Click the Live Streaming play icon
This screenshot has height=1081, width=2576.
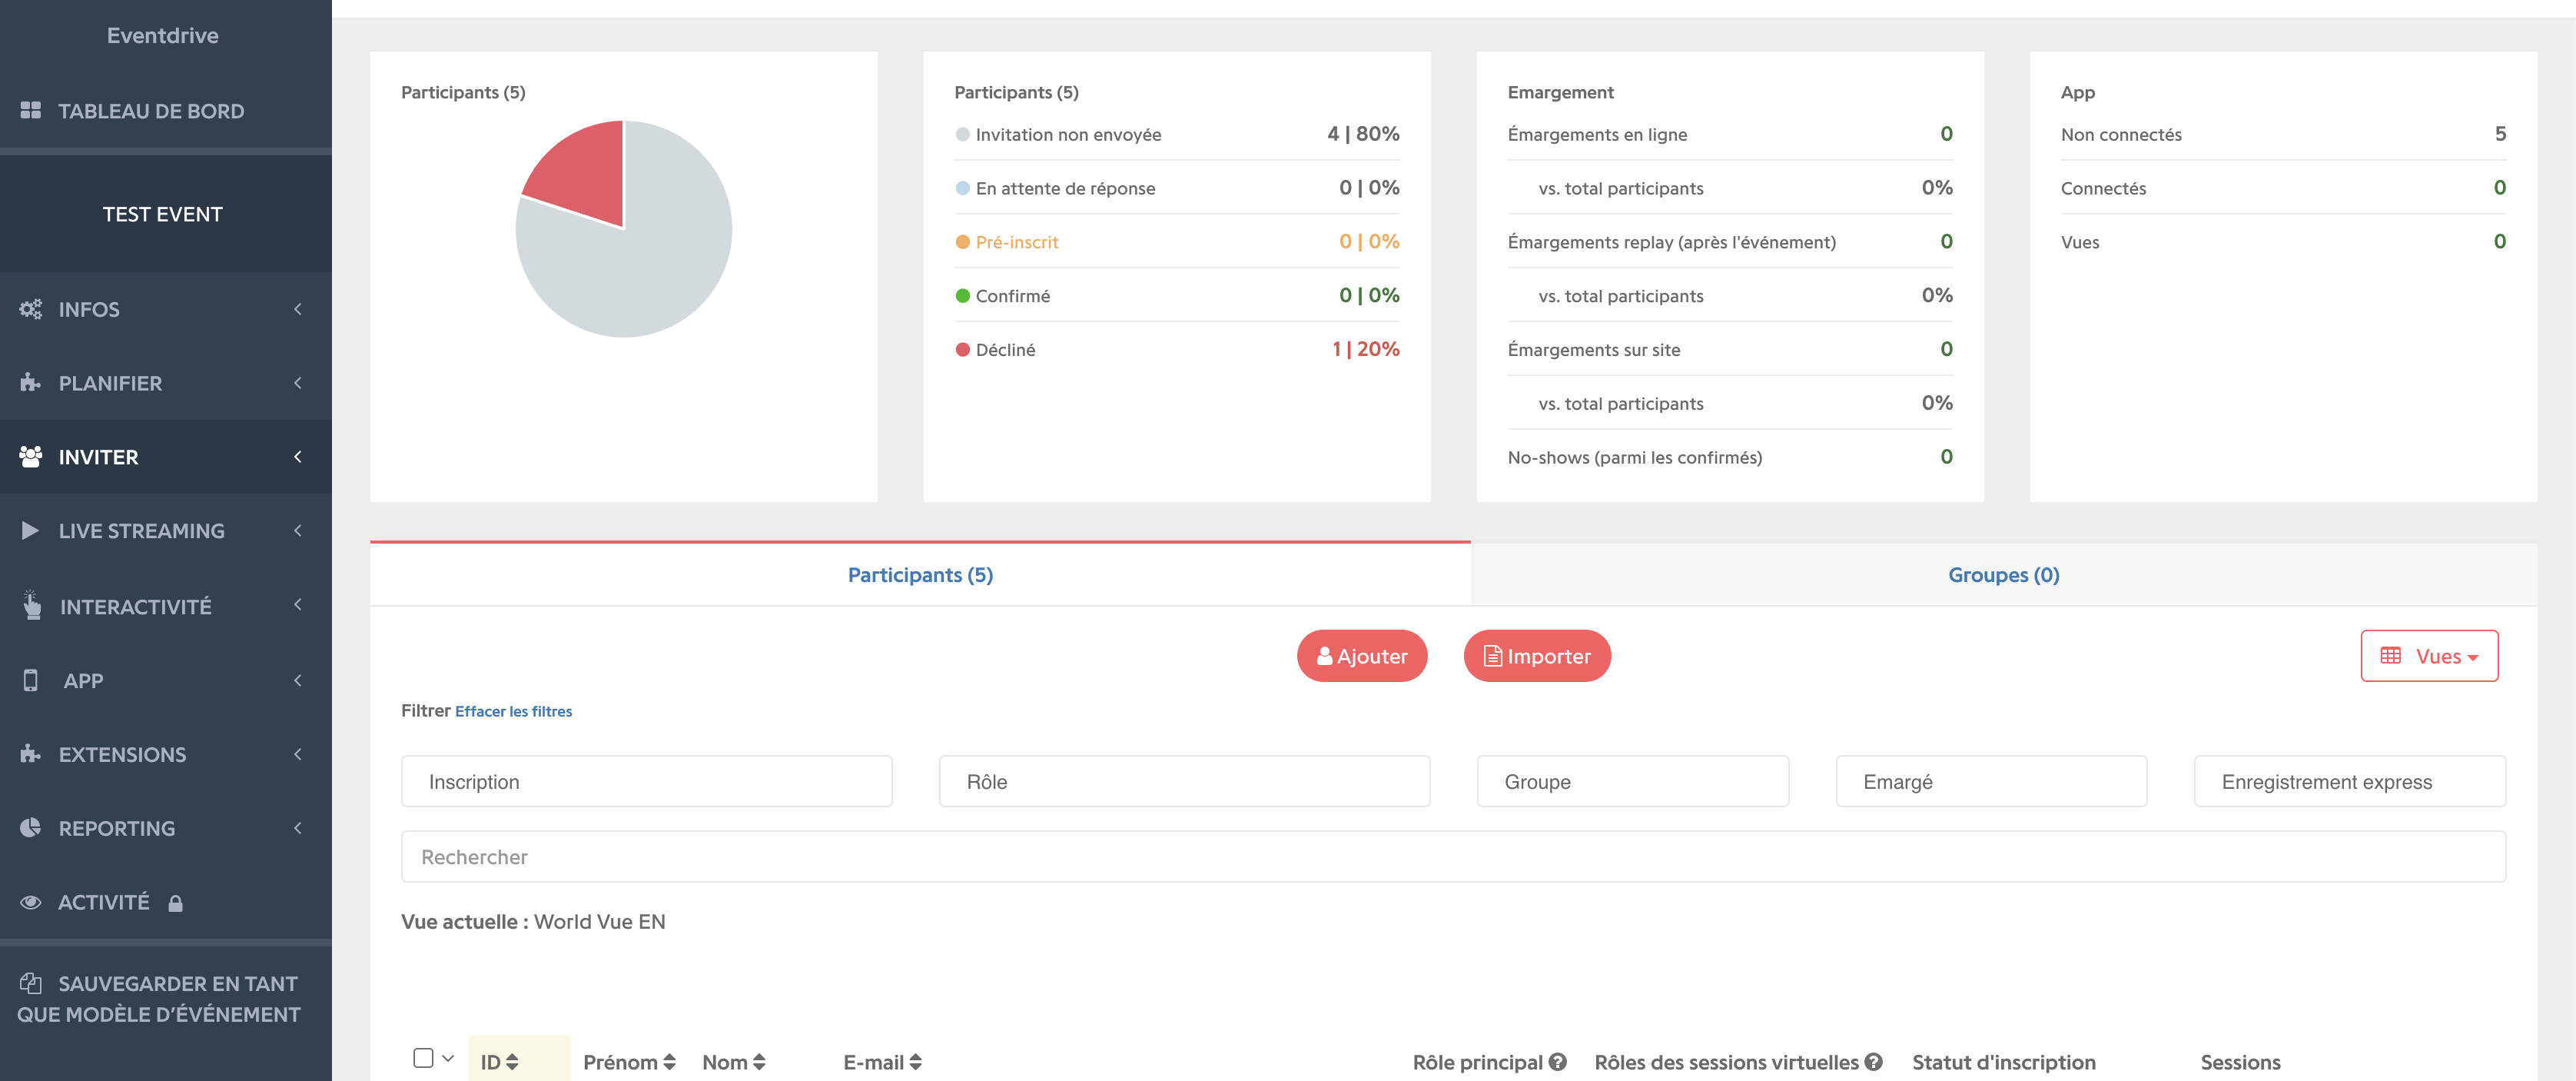click(x=31, y=531)
